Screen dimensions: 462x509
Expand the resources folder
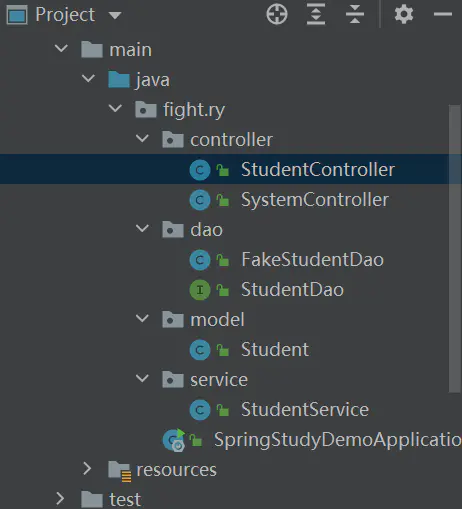tap(87, 469)
